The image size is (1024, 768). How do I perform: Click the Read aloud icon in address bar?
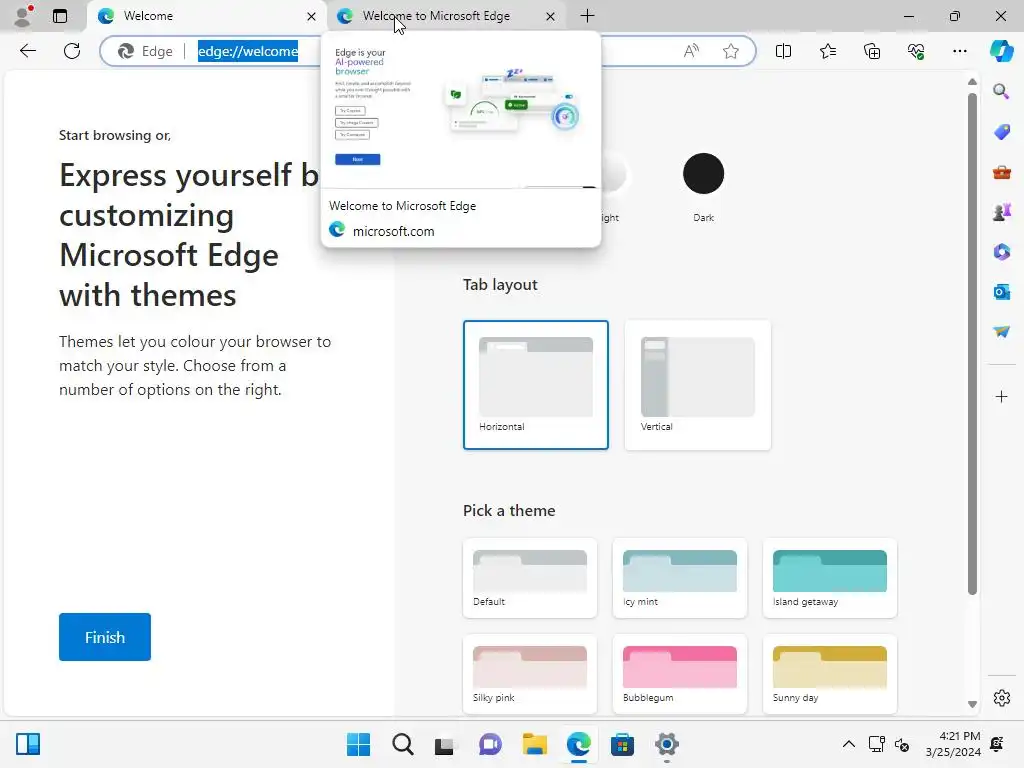click(691, 51)
